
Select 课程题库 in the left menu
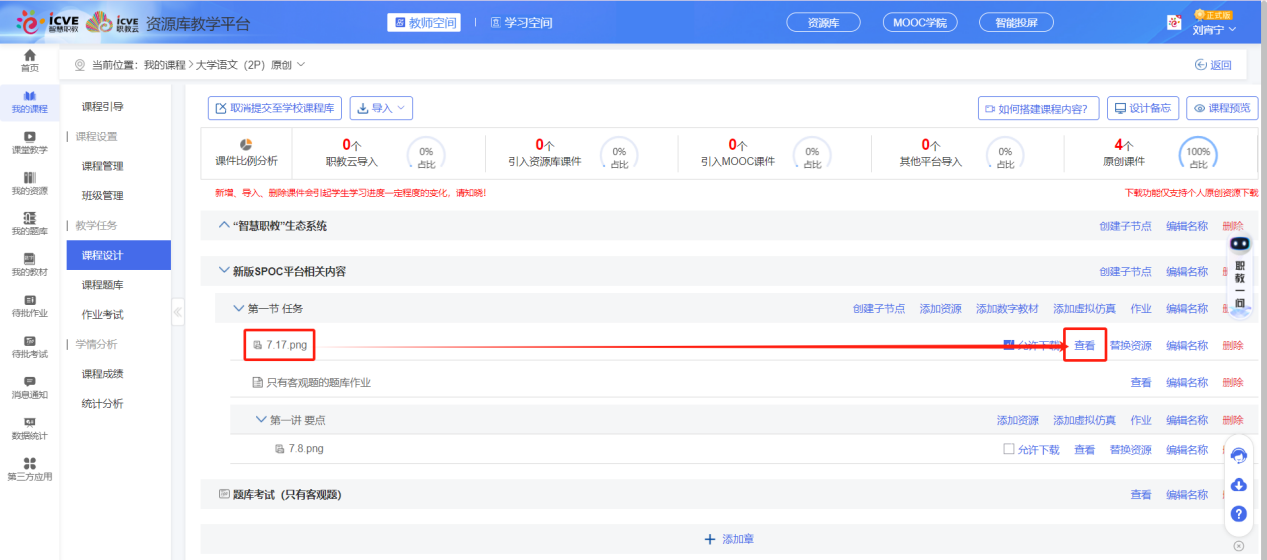point(102,285)
